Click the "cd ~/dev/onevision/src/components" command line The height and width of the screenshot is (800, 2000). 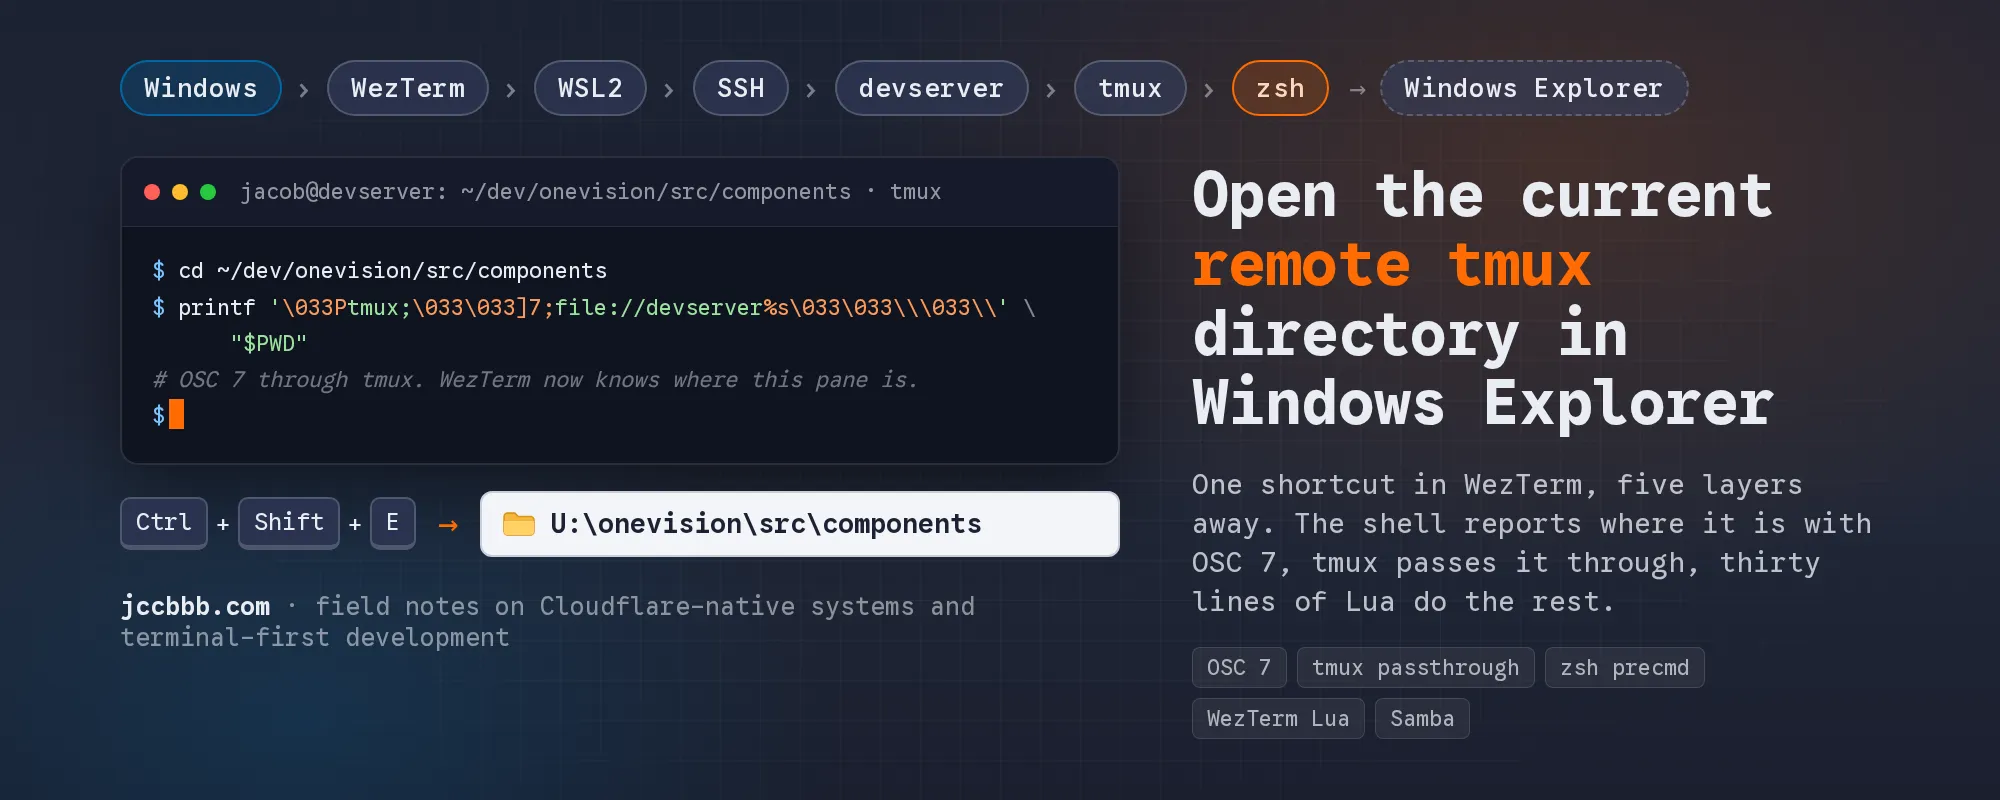[x=380, y=271]
